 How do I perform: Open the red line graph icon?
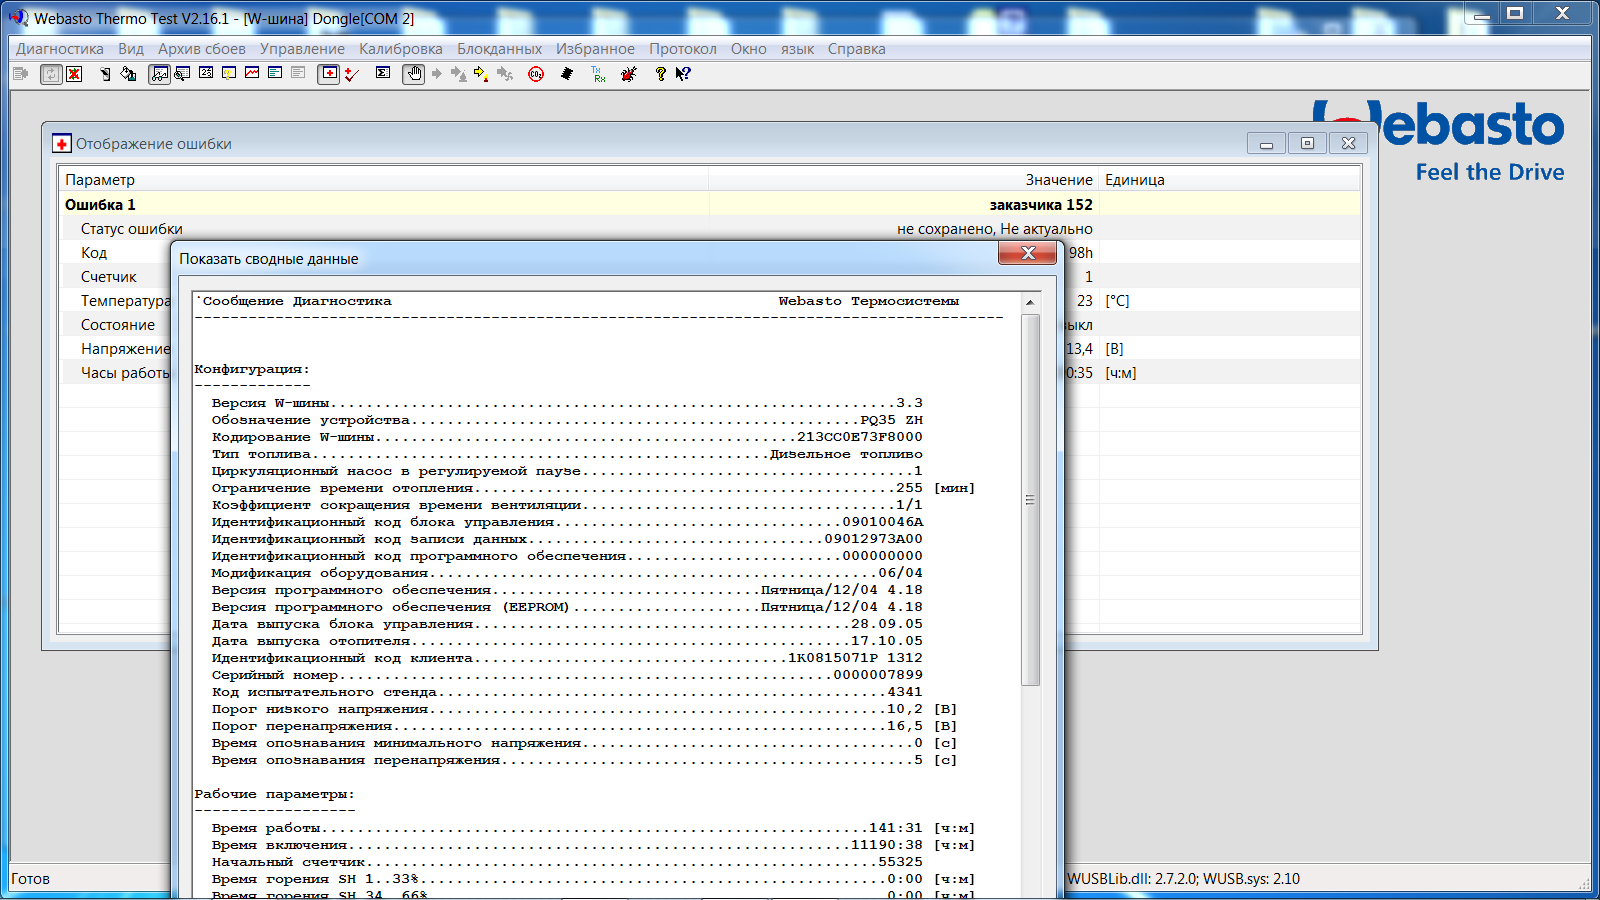(x=252, y=74)
